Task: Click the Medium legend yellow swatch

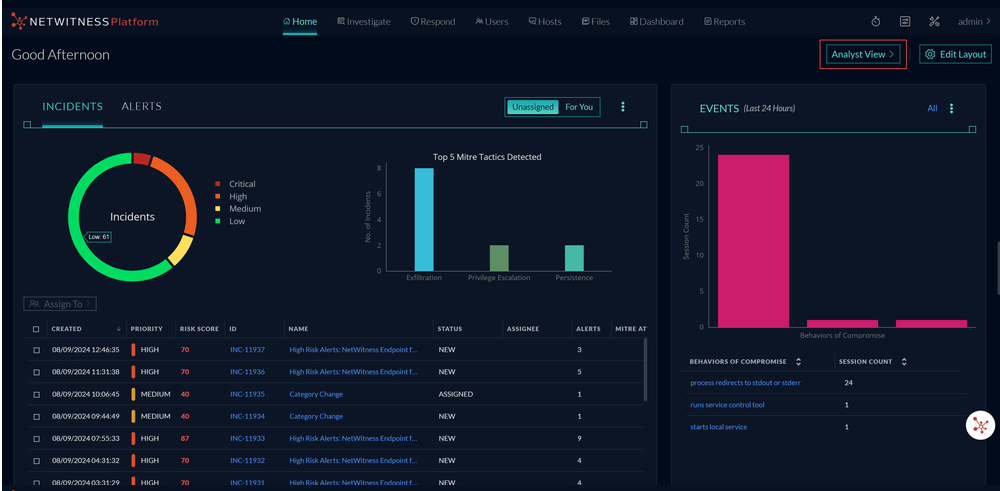Action: click(x=217, y=209)
